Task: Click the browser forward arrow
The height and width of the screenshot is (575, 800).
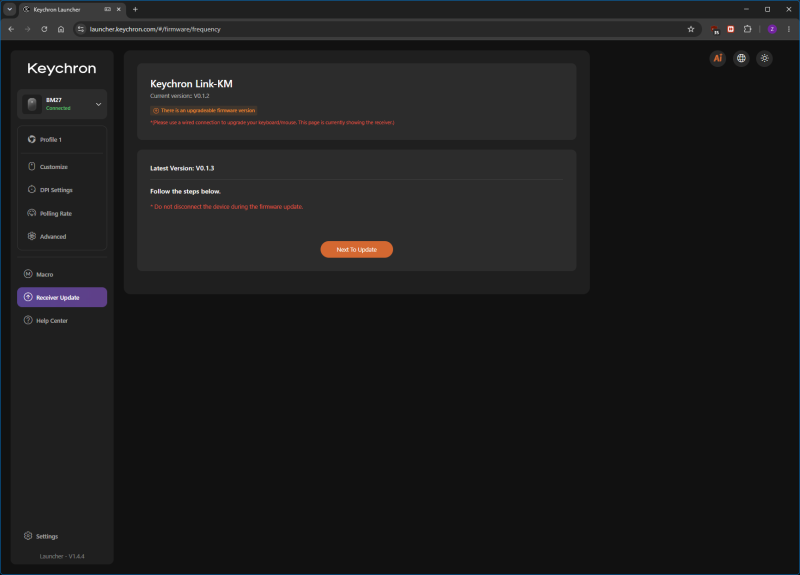Action: (28, 29)
